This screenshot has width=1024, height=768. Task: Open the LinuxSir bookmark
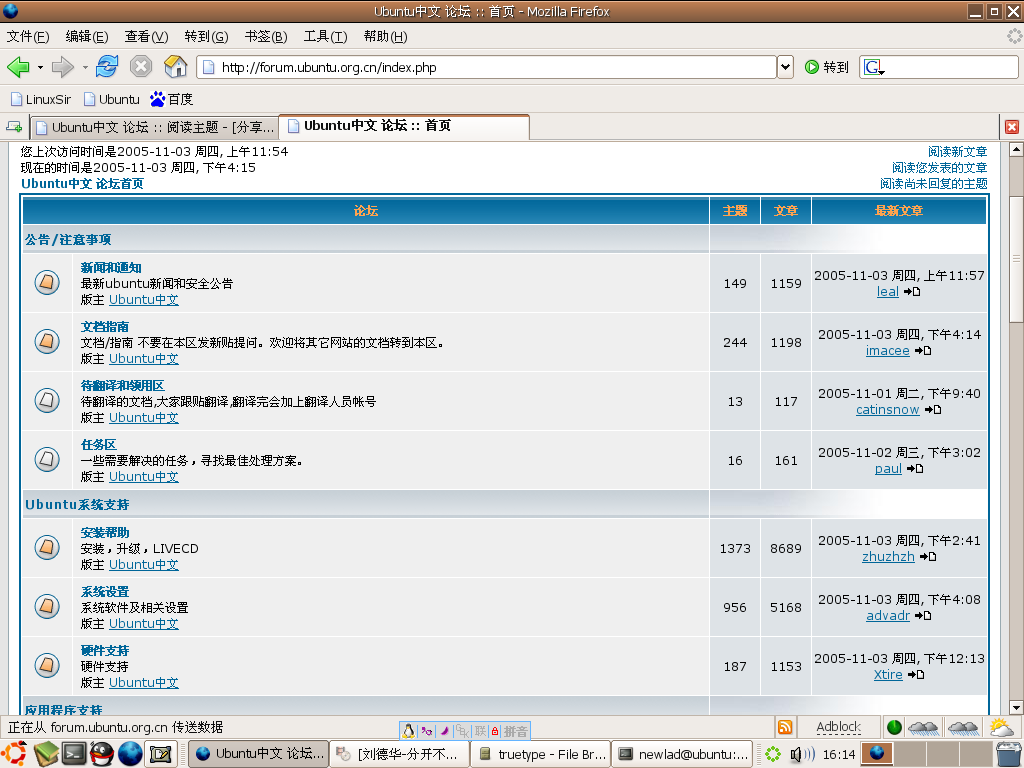coord(41,99)
